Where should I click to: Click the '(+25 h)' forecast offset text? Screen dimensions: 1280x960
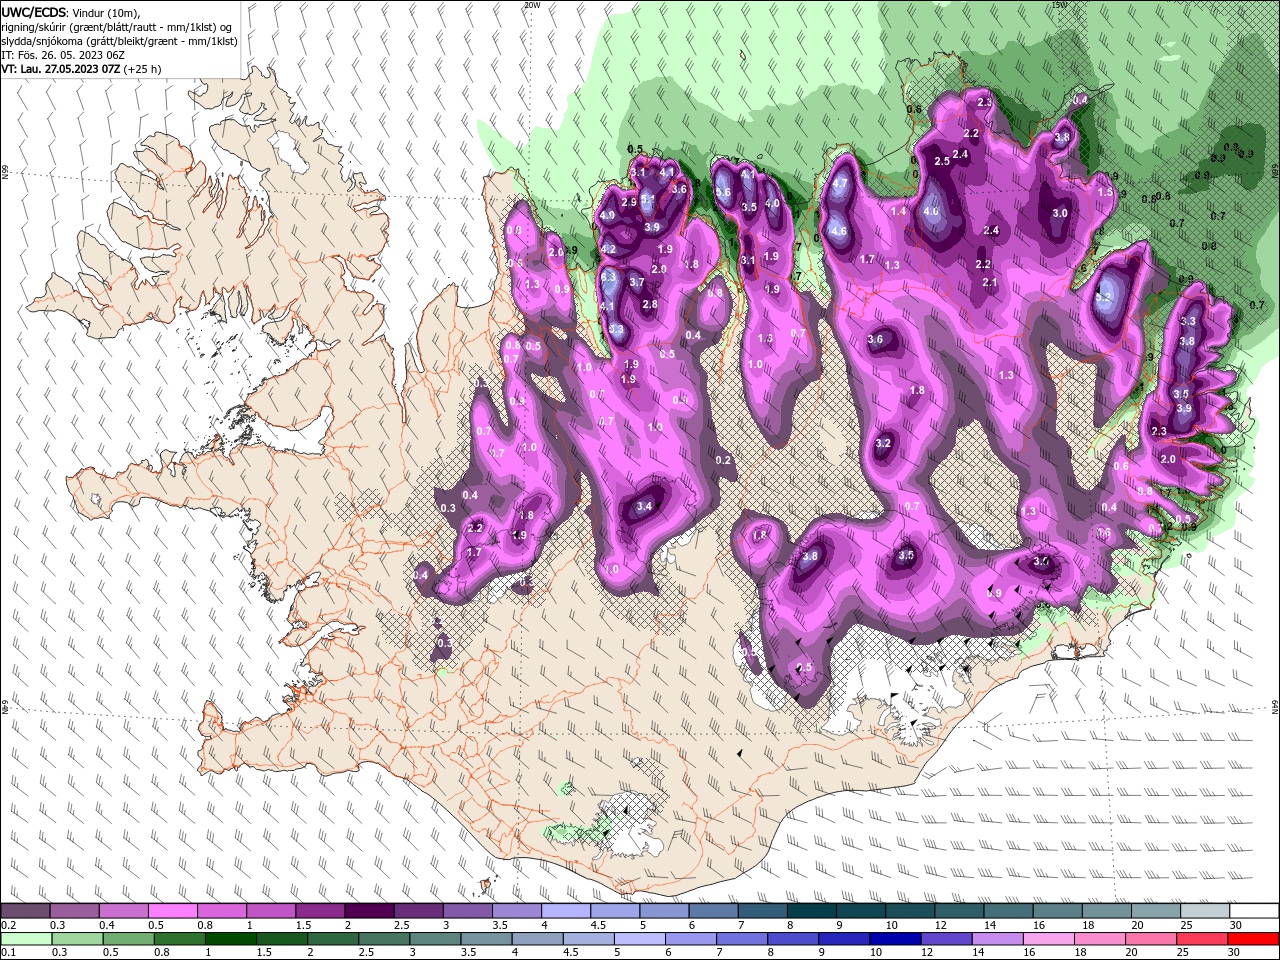143,69
